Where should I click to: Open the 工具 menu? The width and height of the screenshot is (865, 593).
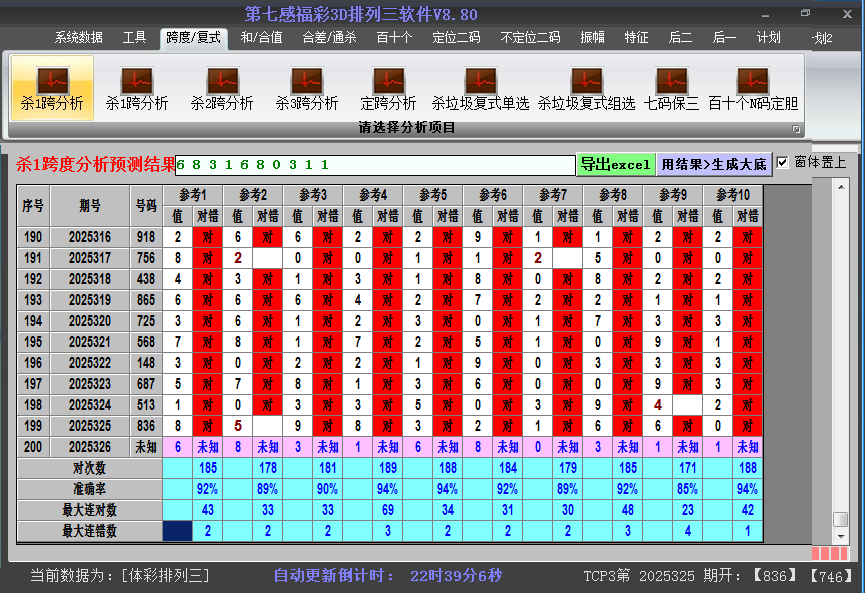(x=134, y=37)
